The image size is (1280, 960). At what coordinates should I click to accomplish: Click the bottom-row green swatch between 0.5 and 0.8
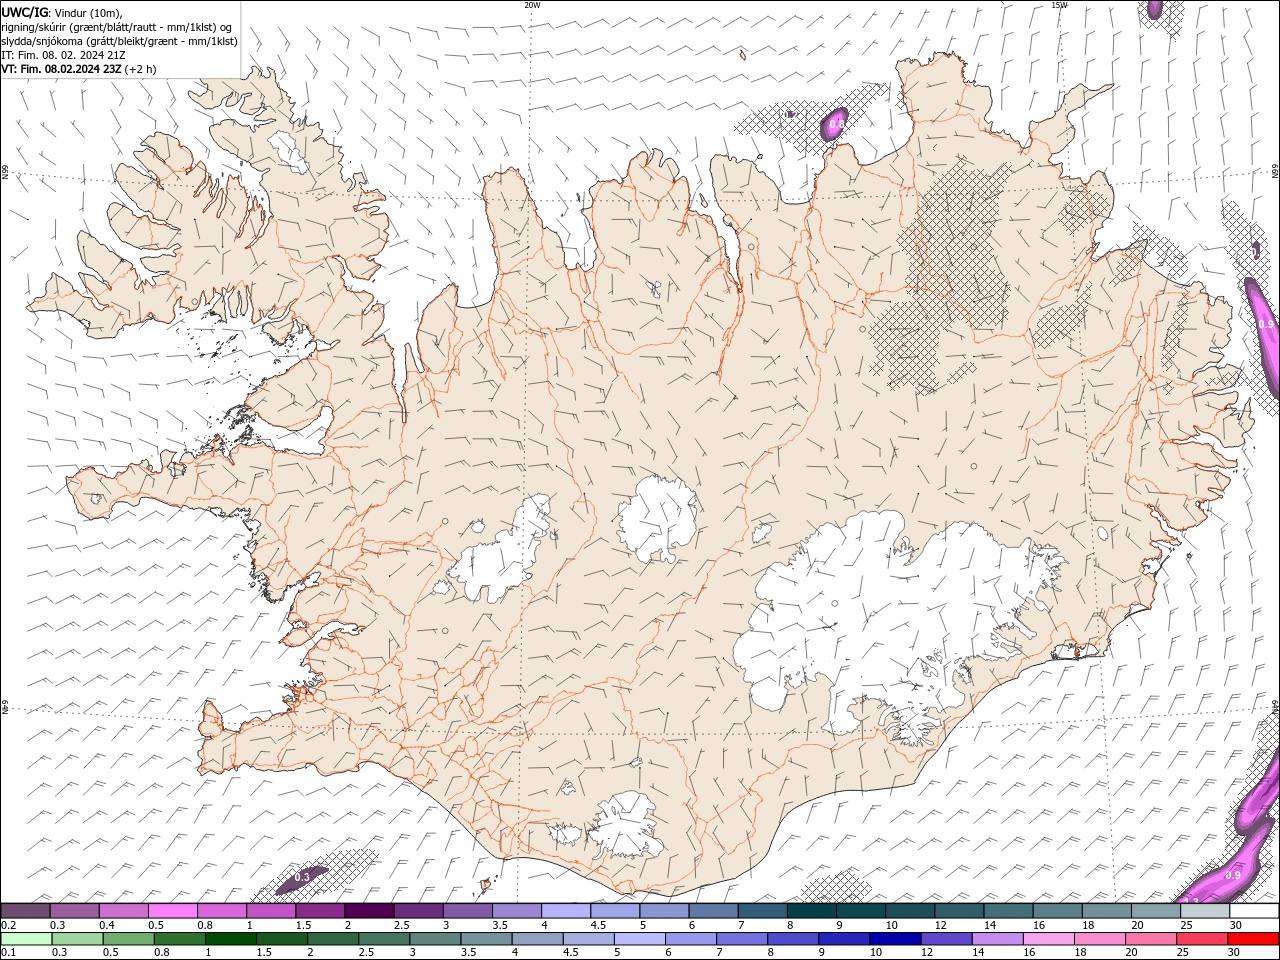[x=128, y=938]
